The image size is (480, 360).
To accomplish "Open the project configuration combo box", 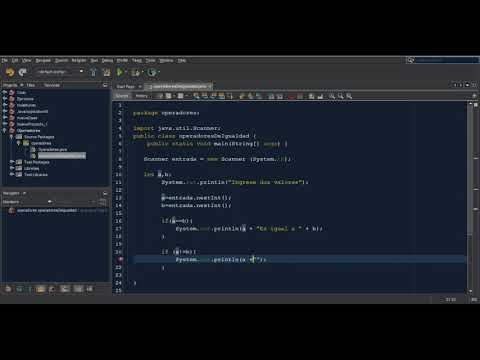I will 60,72.
